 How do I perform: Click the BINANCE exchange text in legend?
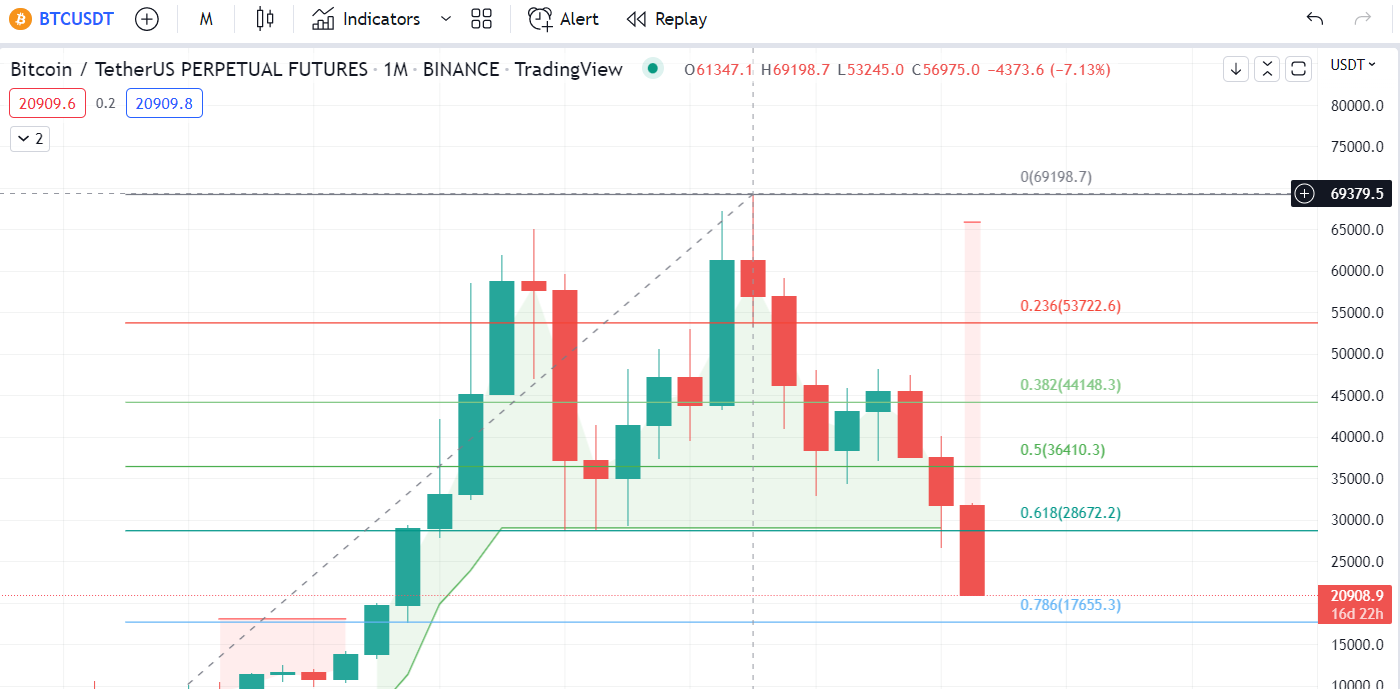pyautogui.click(x=461, y=69)
